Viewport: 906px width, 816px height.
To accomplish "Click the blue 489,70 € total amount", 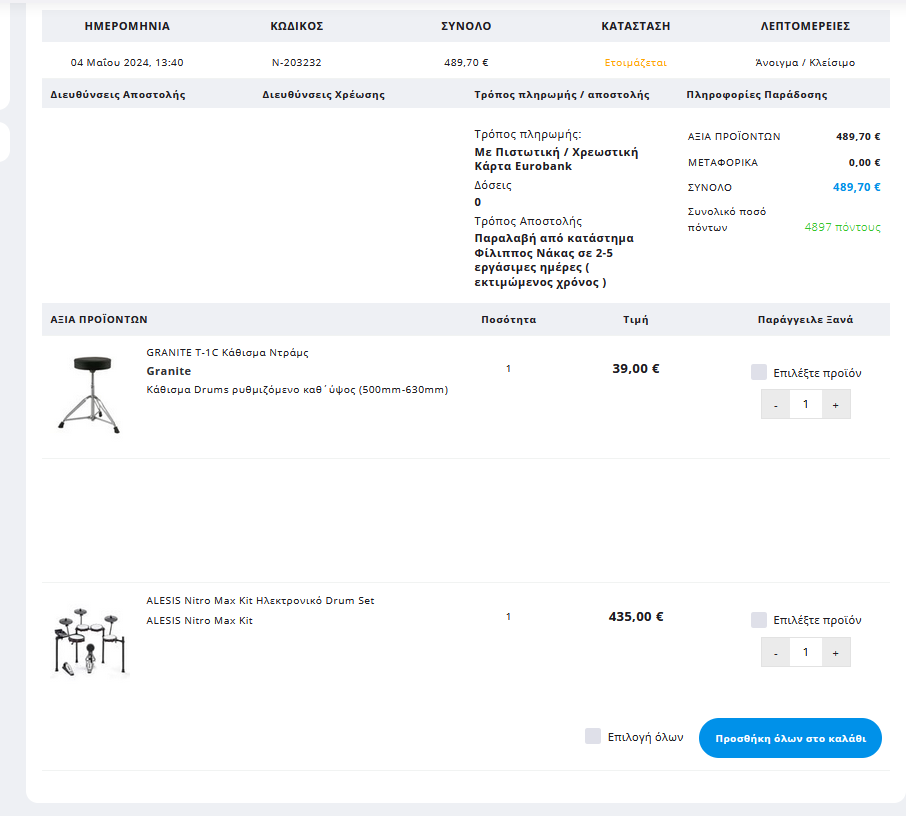I will pos(856,187).
